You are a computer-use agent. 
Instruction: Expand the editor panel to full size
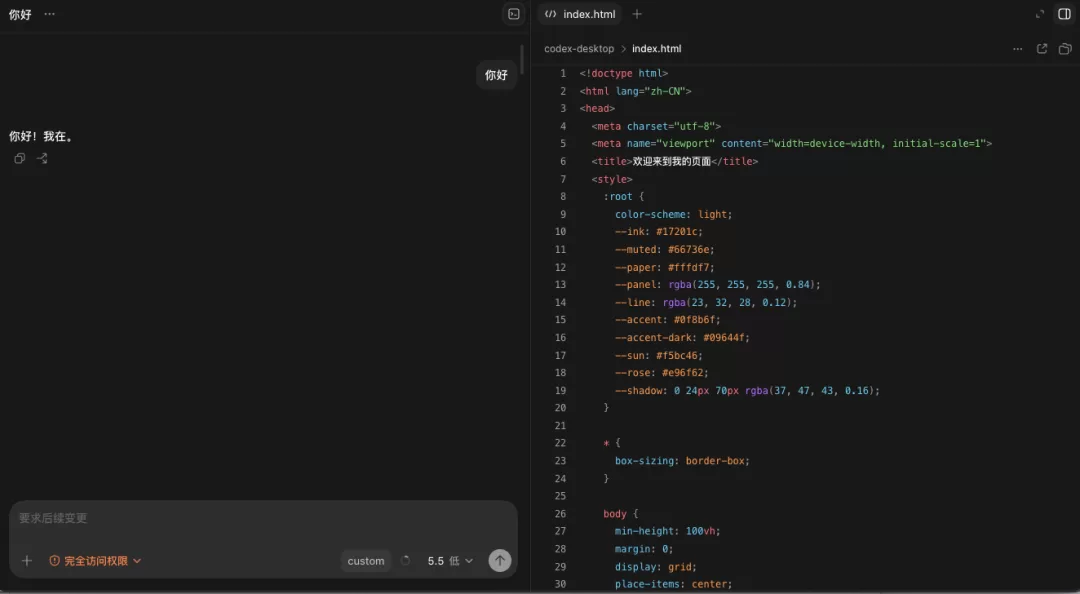(1040, 14)
